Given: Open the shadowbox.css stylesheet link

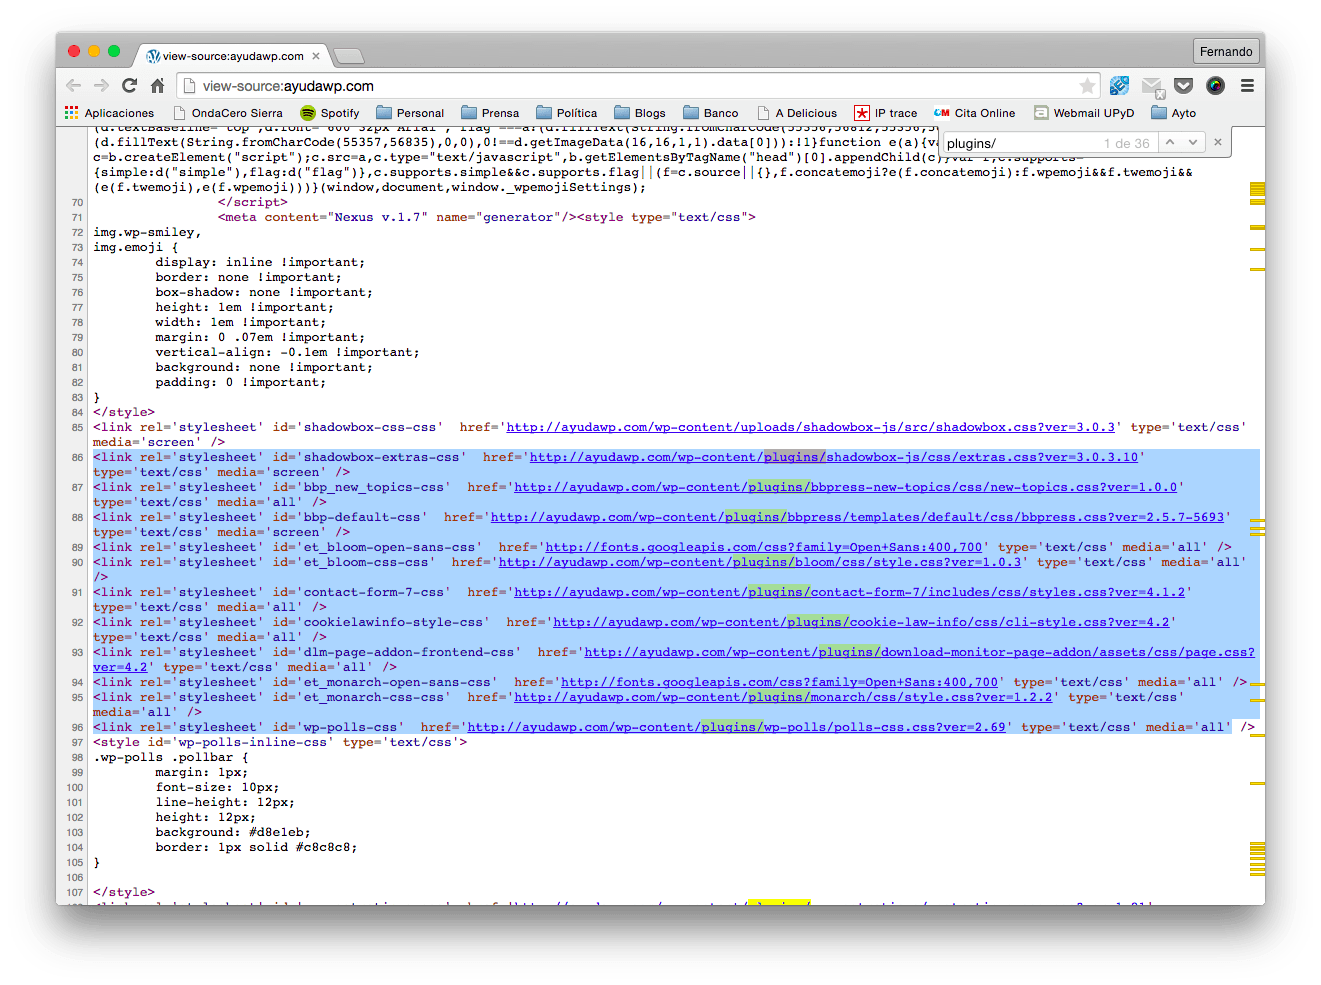Looking at the screenshot, I should pyautogui.click(x=810, y=427).
